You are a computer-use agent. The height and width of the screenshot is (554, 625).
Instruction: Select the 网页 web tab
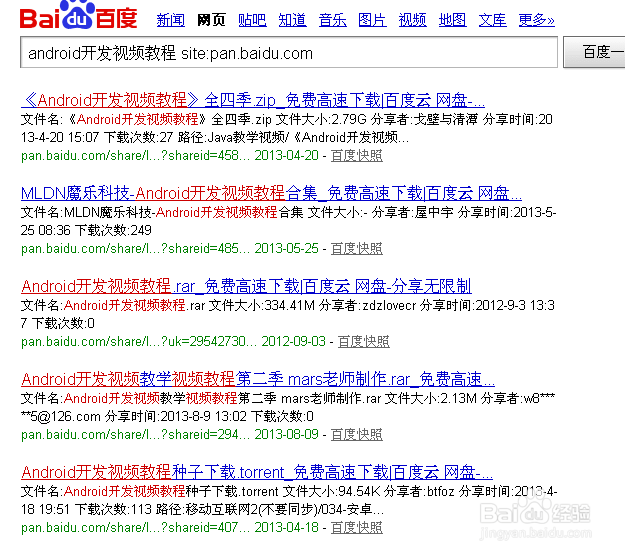211,20
